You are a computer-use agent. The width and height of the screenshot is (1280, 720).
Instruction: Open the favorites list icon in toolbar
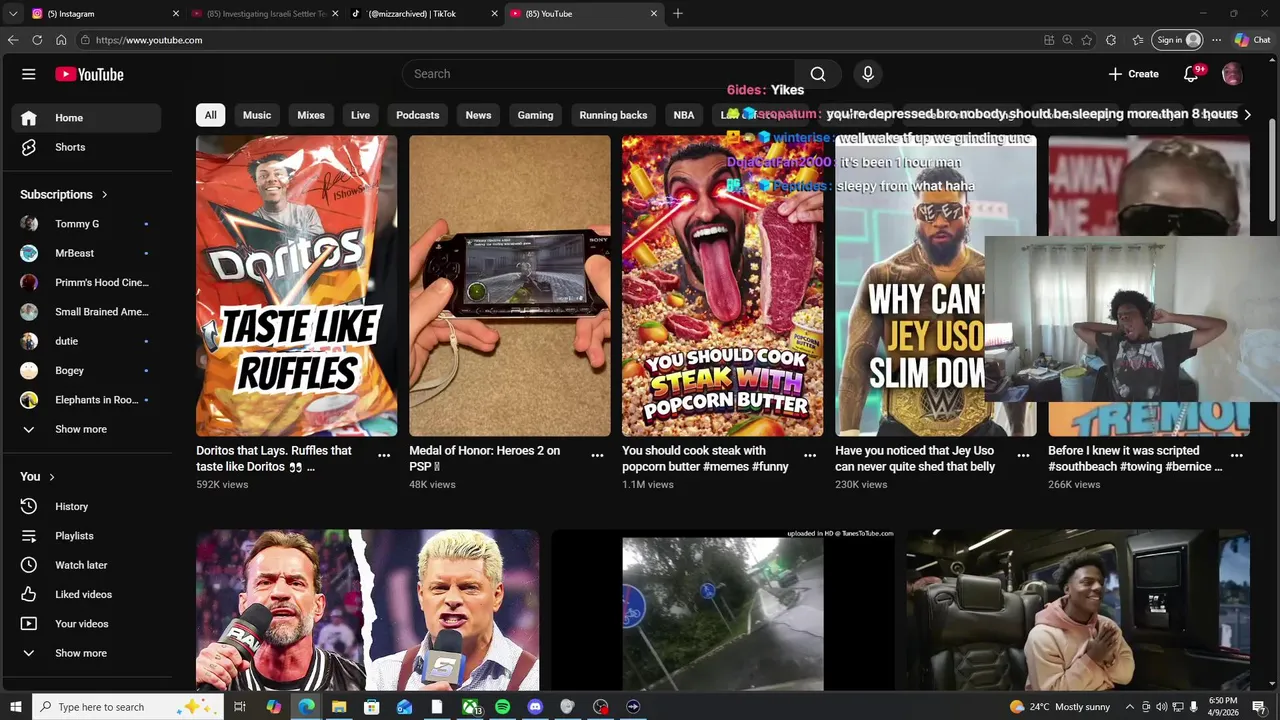[x=1138, y=40]
